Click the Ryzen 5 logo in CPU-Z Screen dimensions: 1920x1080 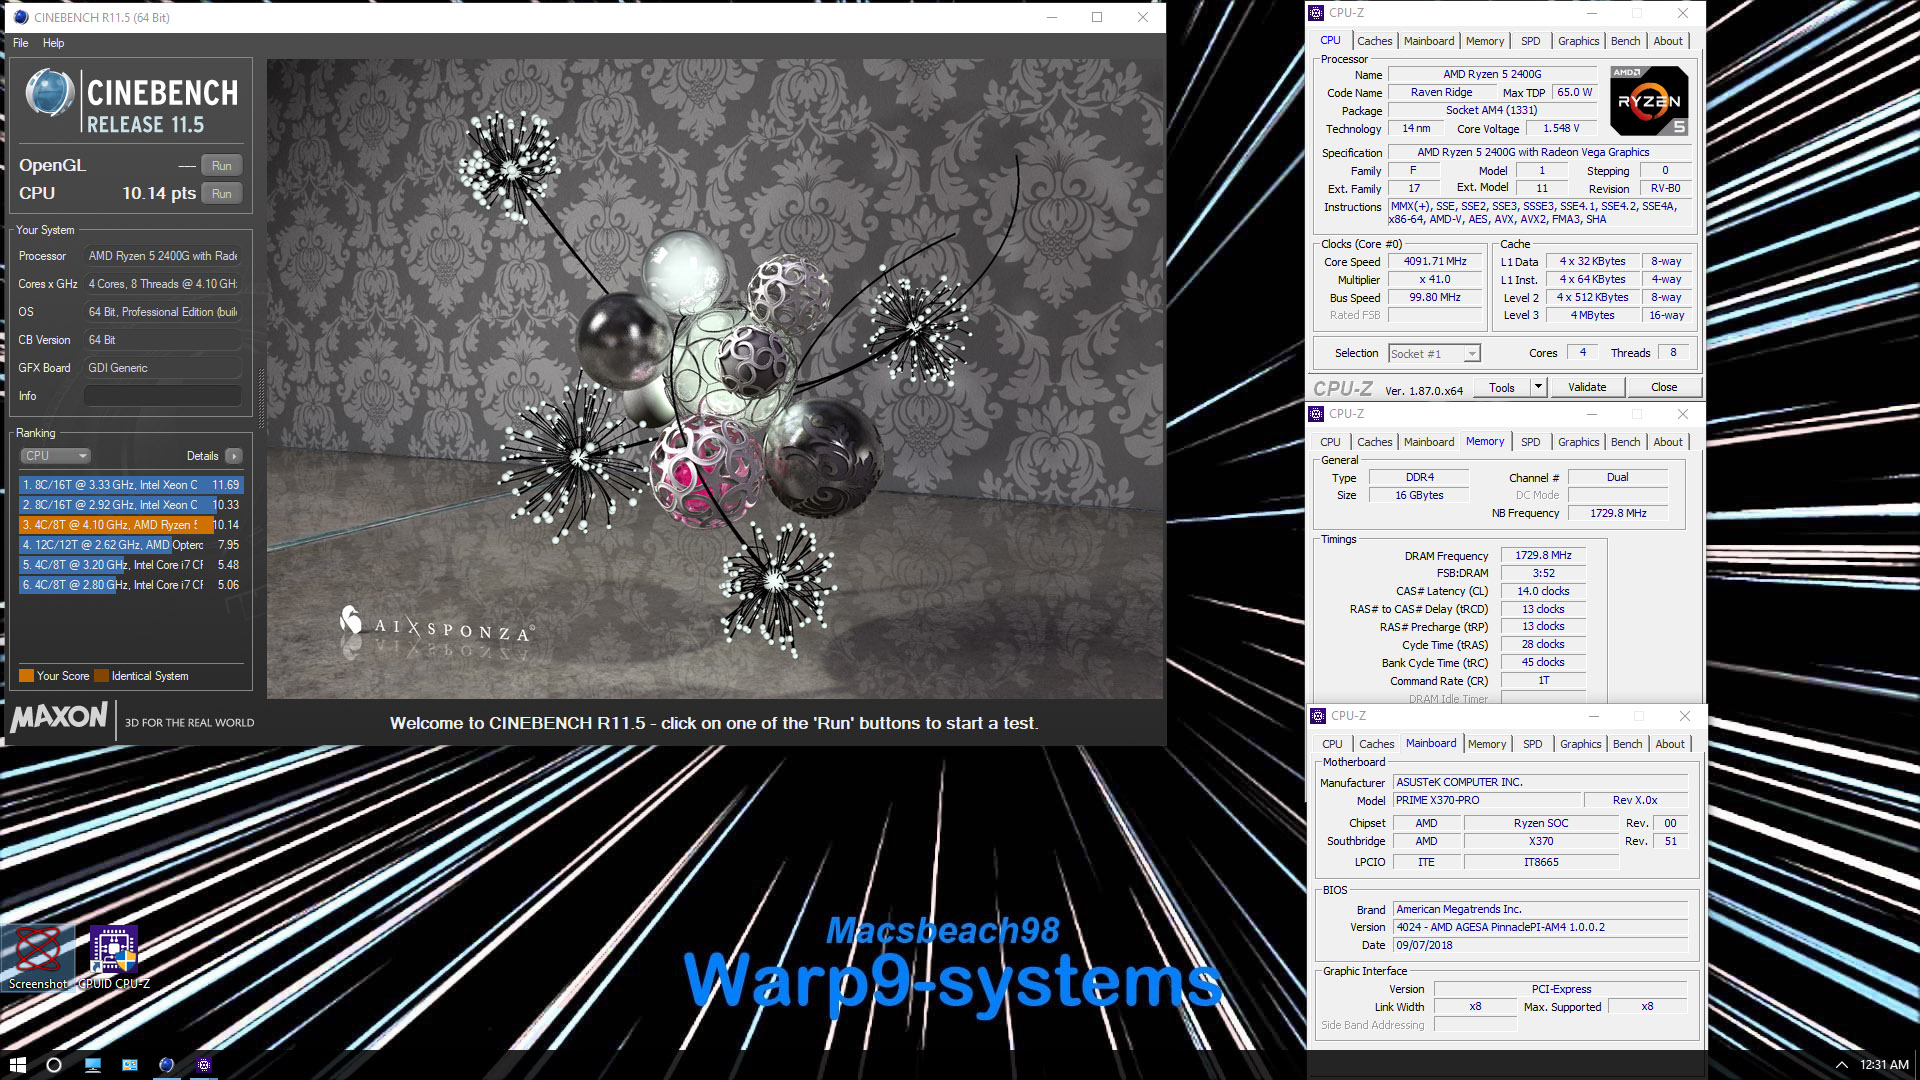point(1649,100)
